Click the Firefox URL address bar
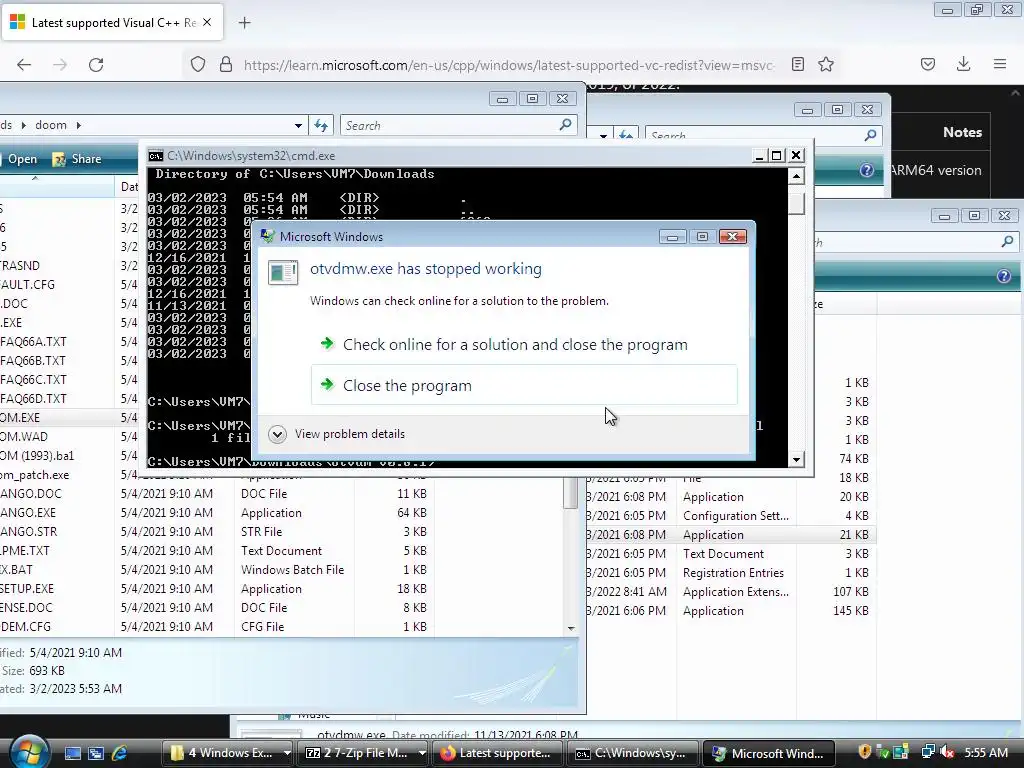 click(x=509, y=65)
